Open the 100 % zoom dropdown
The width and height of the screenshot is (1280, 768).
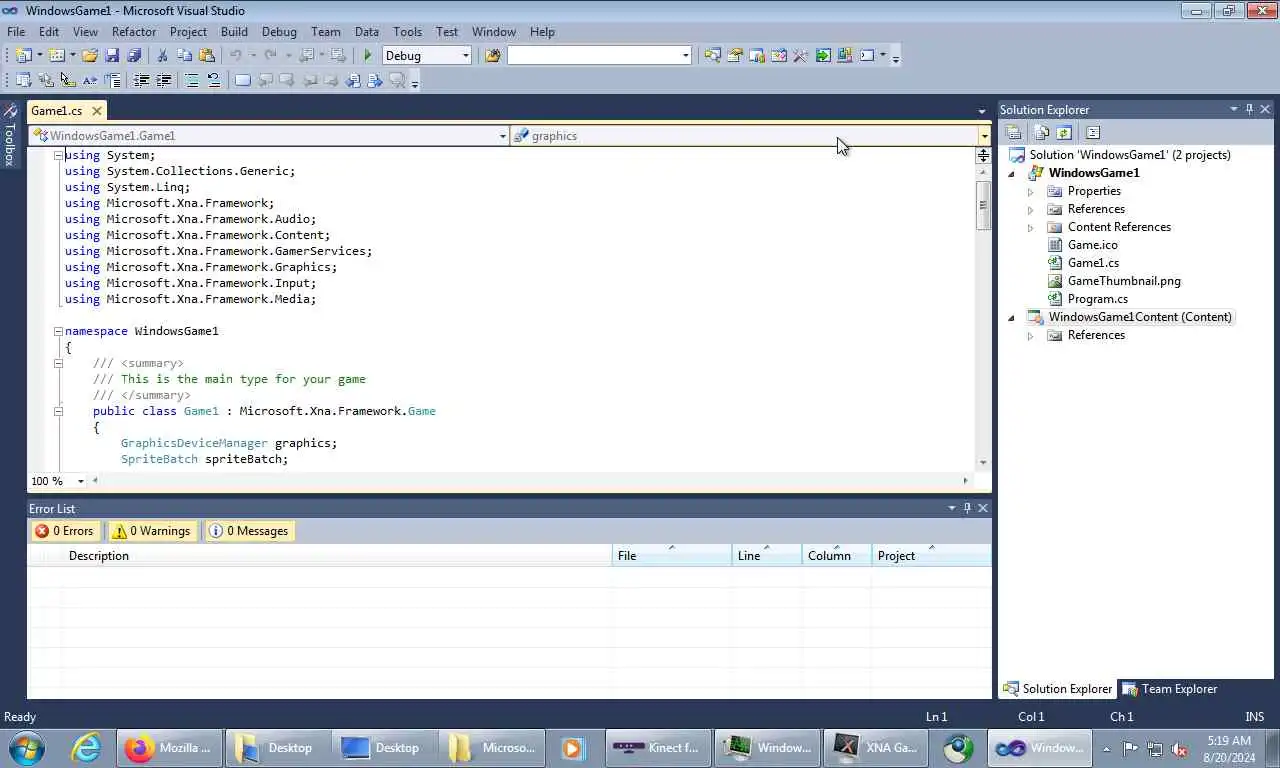tap(81, 481)
